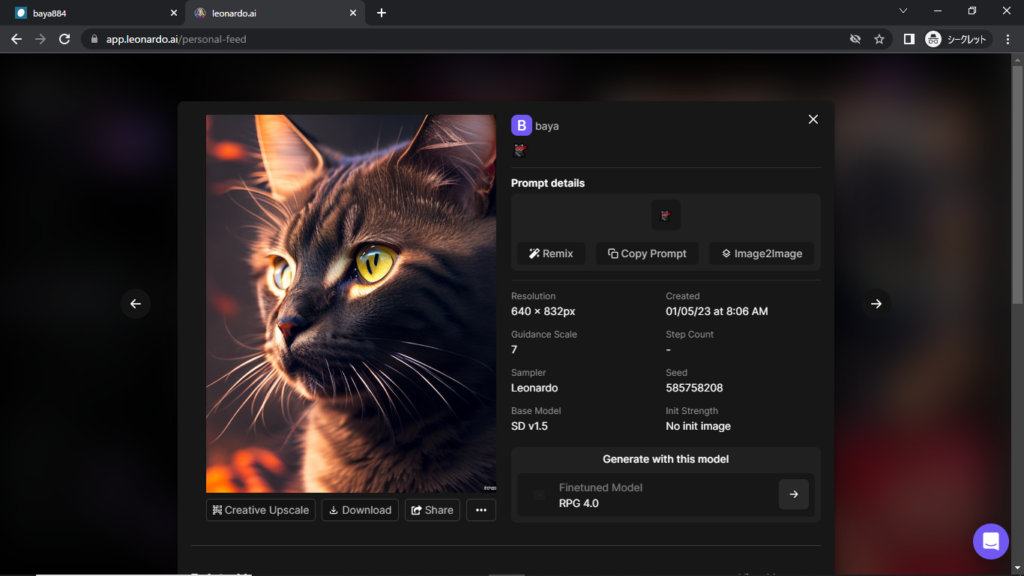Viewport: 1024px width, 576px height.
Task: Share the generated image
Action: coord(432,510)
